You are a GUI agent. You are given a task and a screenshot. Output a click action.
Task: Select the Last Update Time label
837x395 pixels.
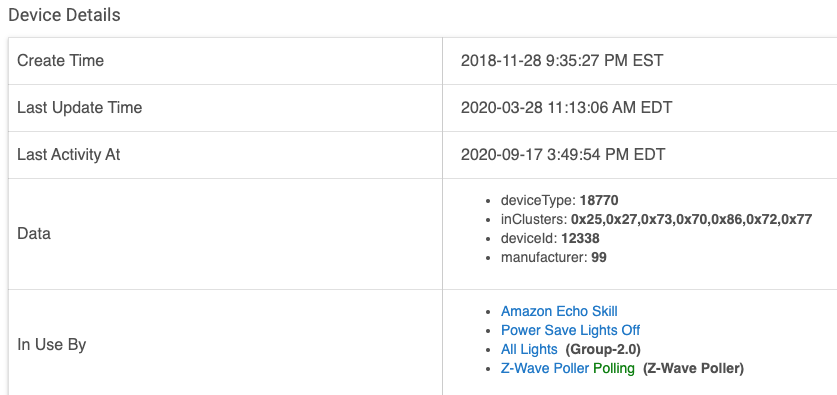click(x=80, y=107)
